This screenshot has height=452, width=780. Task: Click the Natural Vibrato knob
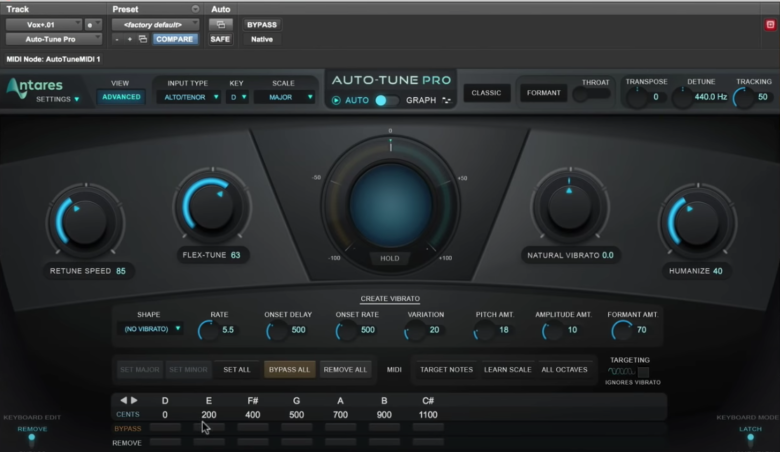tap(570, 206)
